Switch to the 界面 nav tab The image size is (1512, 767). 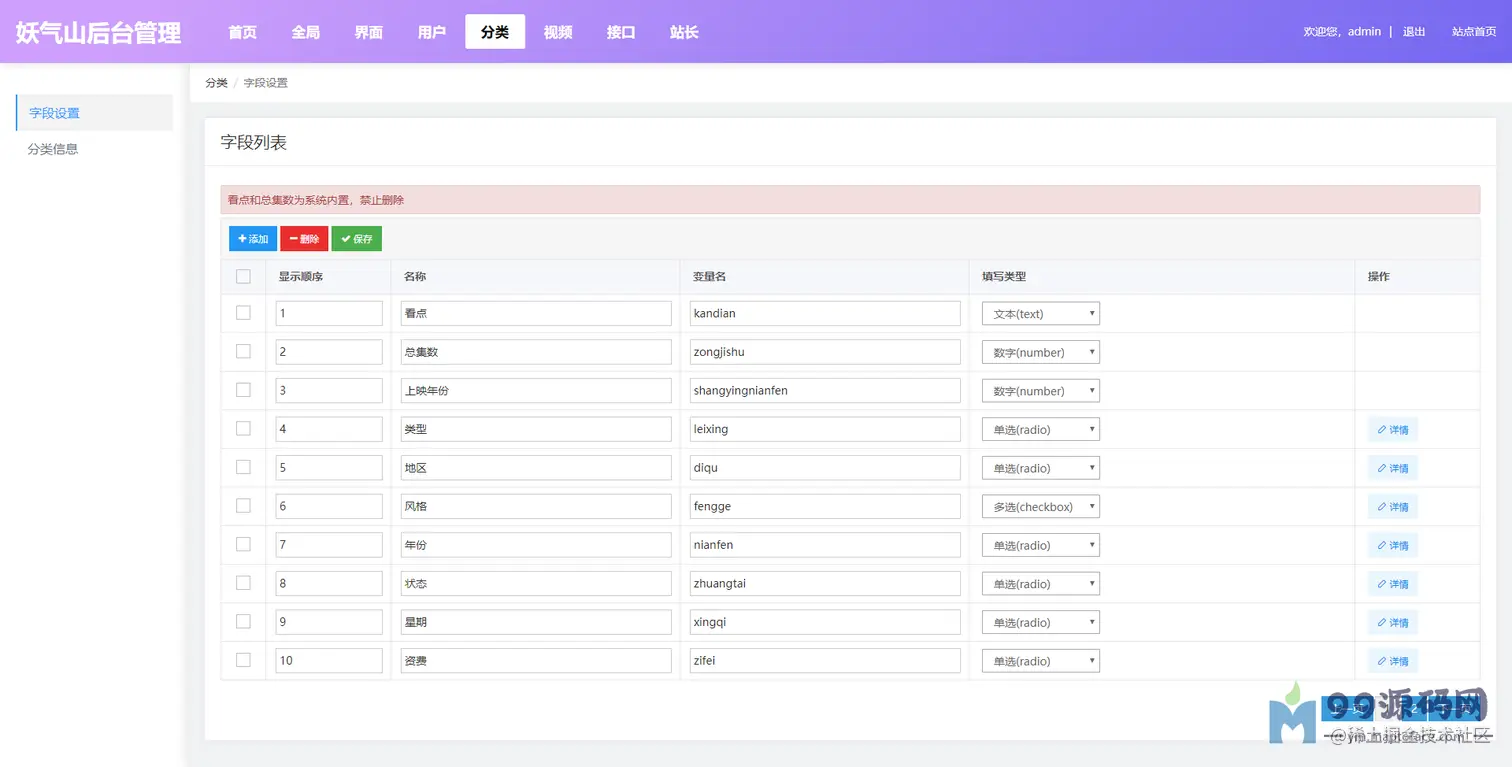click(x=369, y=32)
